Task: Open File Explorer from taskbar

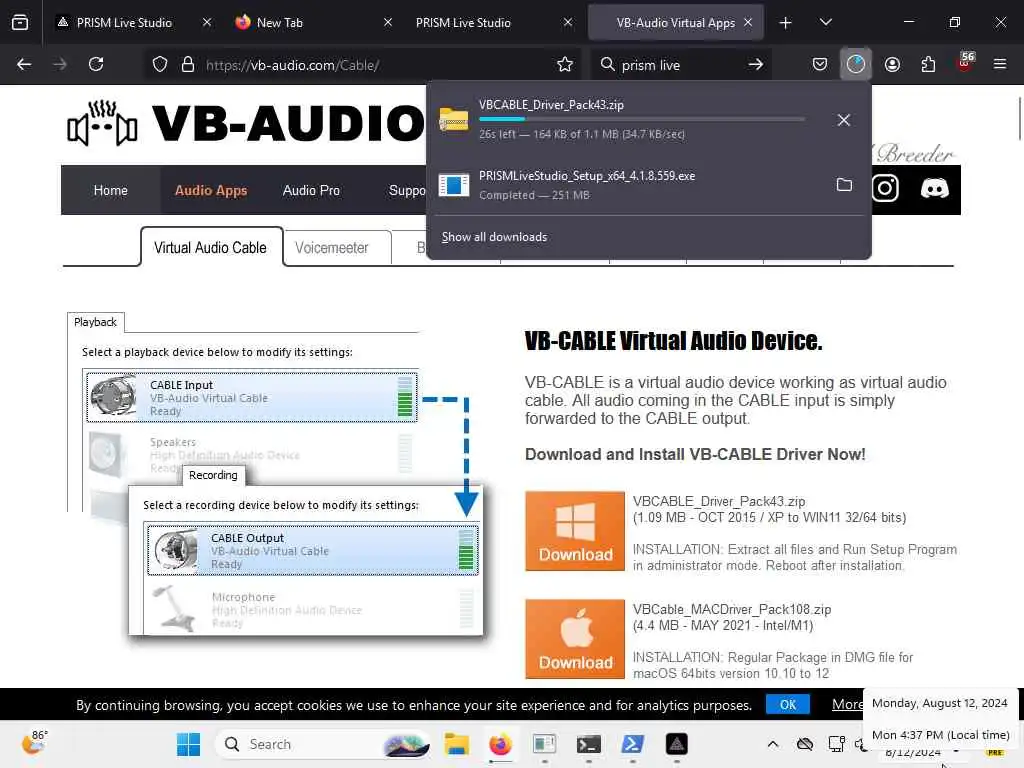Action: pos(456,744)
